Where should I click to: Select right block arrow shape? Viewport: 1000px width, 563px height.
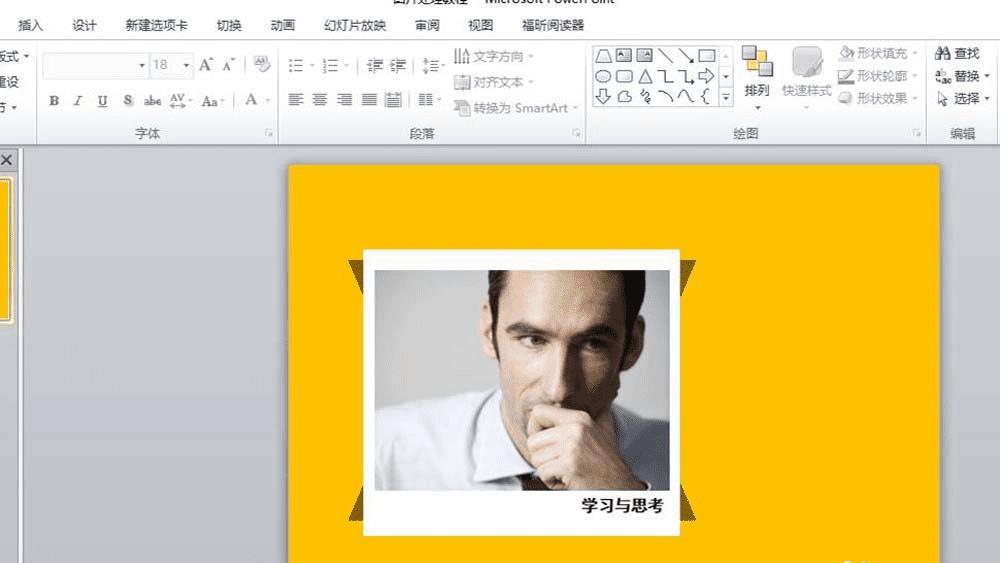click(707, 77)
